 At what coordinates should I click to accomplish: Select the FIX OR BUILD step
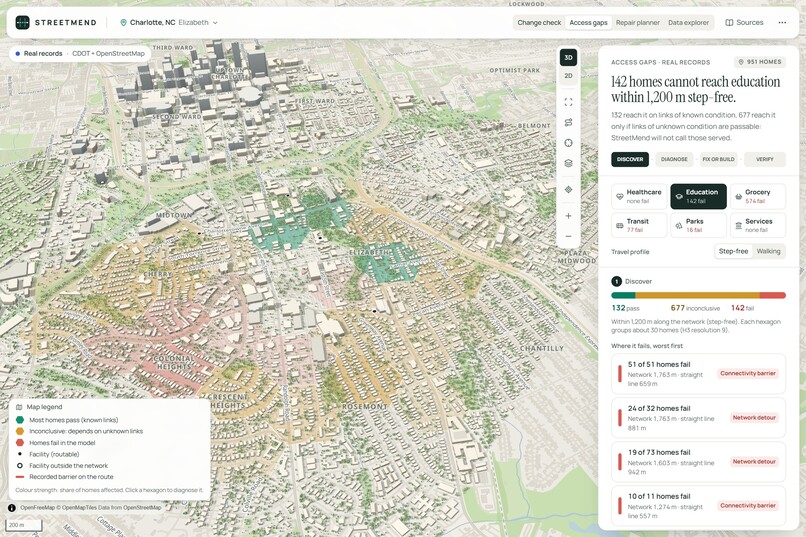point(718,159)
